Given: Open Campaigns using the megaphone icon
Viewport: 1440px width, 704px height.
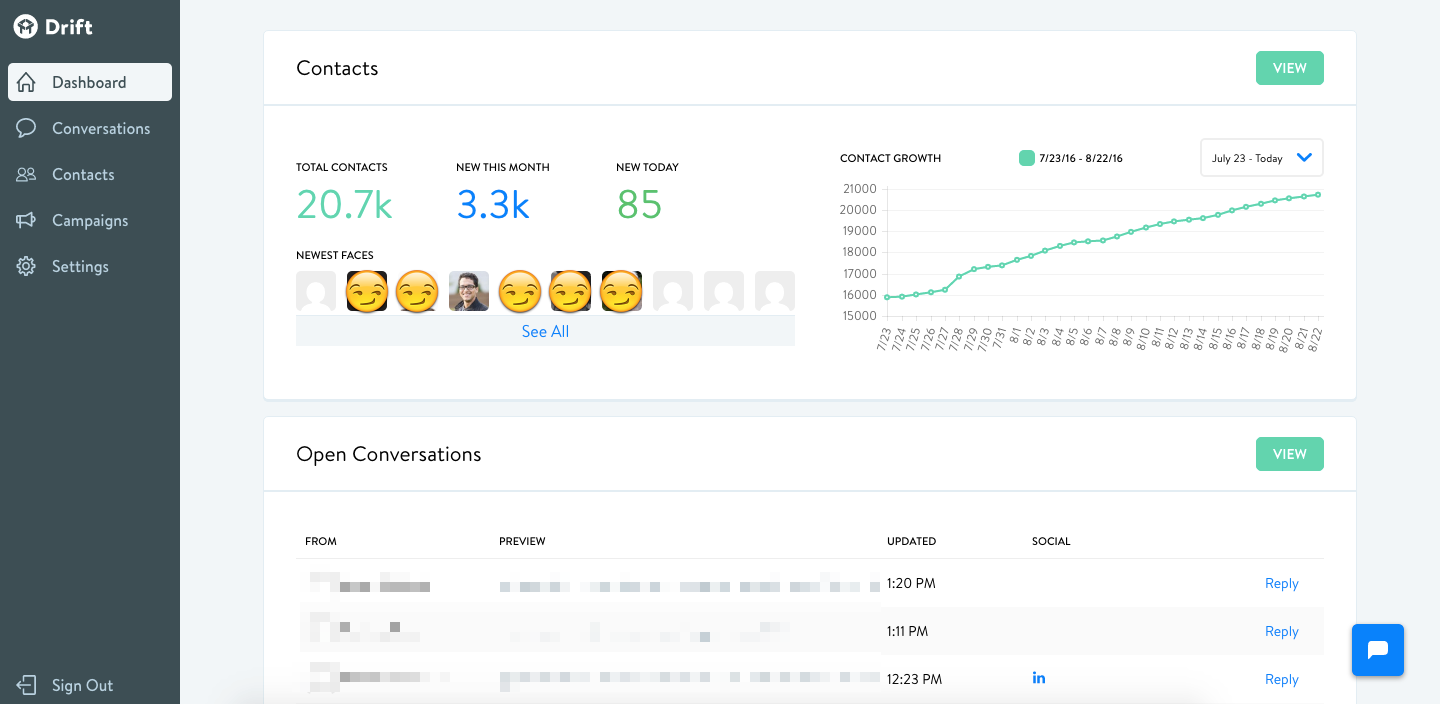Looking at the screenshot, I should [x=27, y=220].
